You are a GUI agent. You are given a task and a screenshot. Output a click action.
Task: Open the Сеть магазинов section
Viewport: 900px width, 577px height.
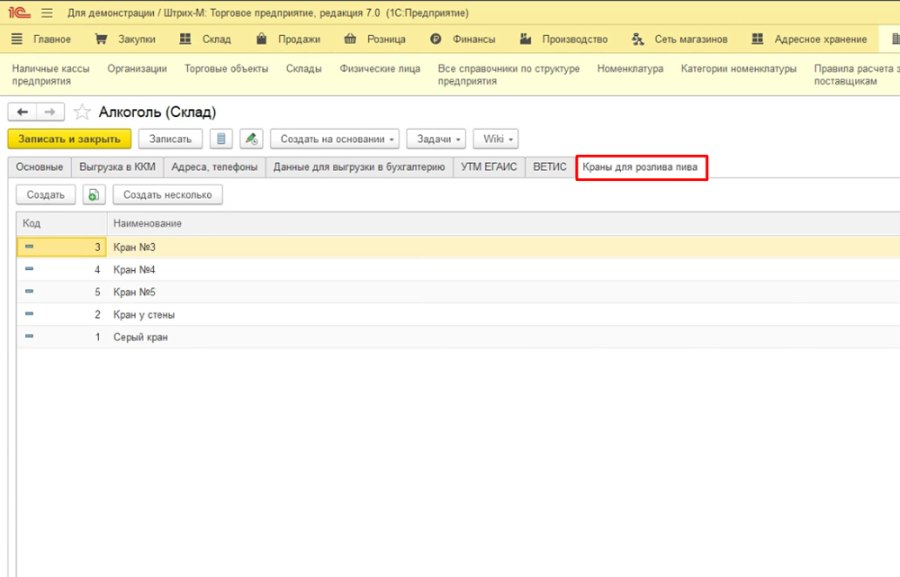680,39
